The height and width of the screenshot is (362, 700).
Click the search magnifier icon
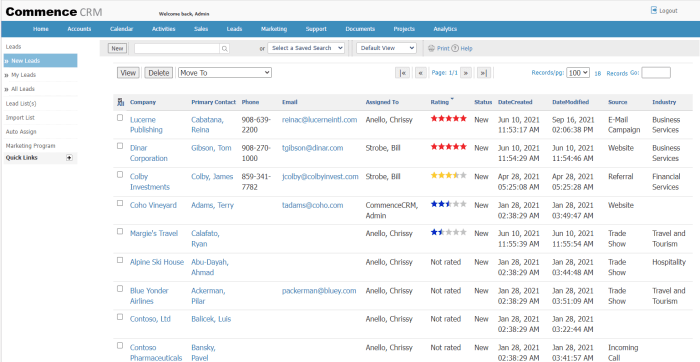(x=225, y=48)
